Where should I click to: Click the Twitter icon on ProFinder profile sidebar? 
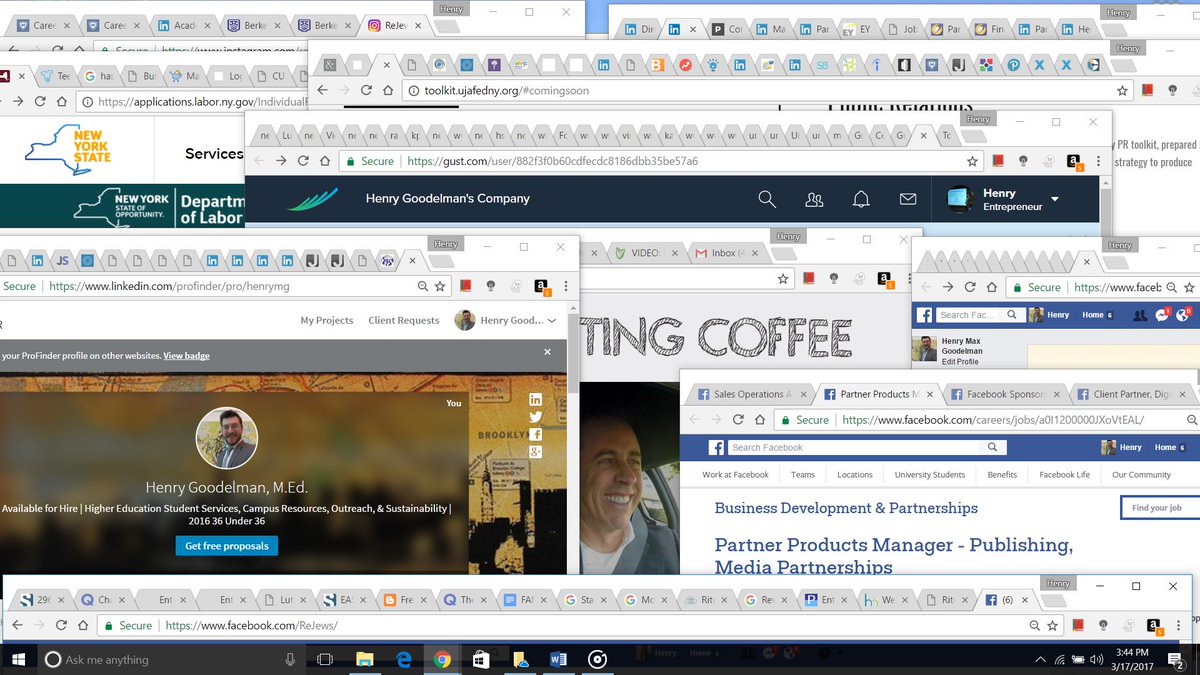(536, 417)
